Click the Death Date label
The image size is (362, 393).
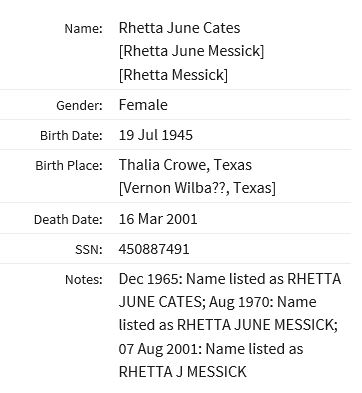(68, 220)
